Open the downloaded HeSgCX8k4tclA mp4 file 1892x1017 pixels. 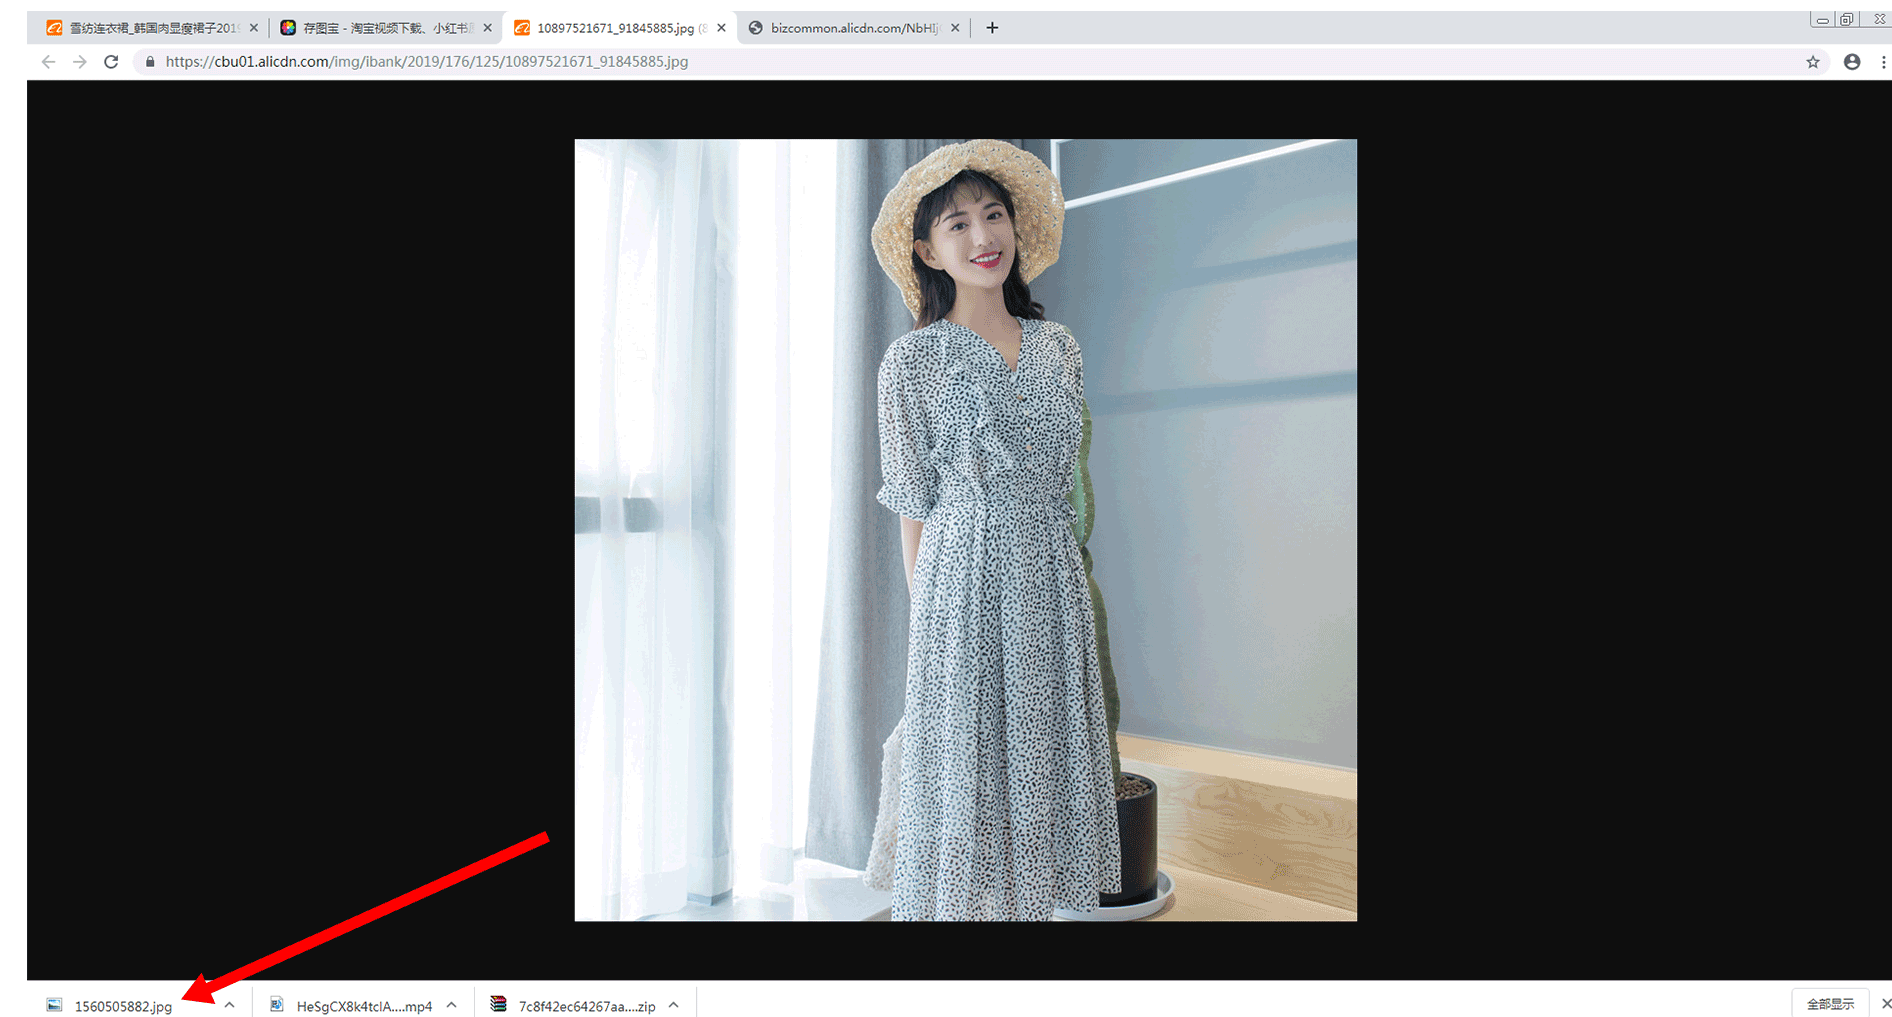363,1006
